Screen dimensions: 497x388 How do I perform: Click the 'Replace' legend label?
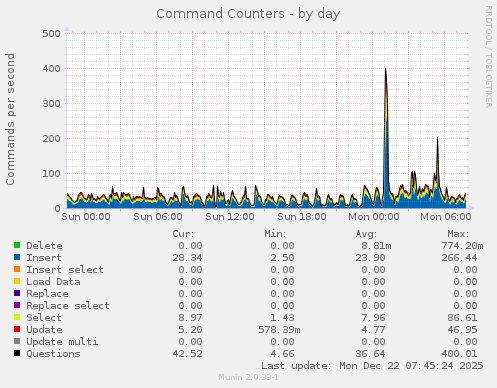click(x=47, y=294)
